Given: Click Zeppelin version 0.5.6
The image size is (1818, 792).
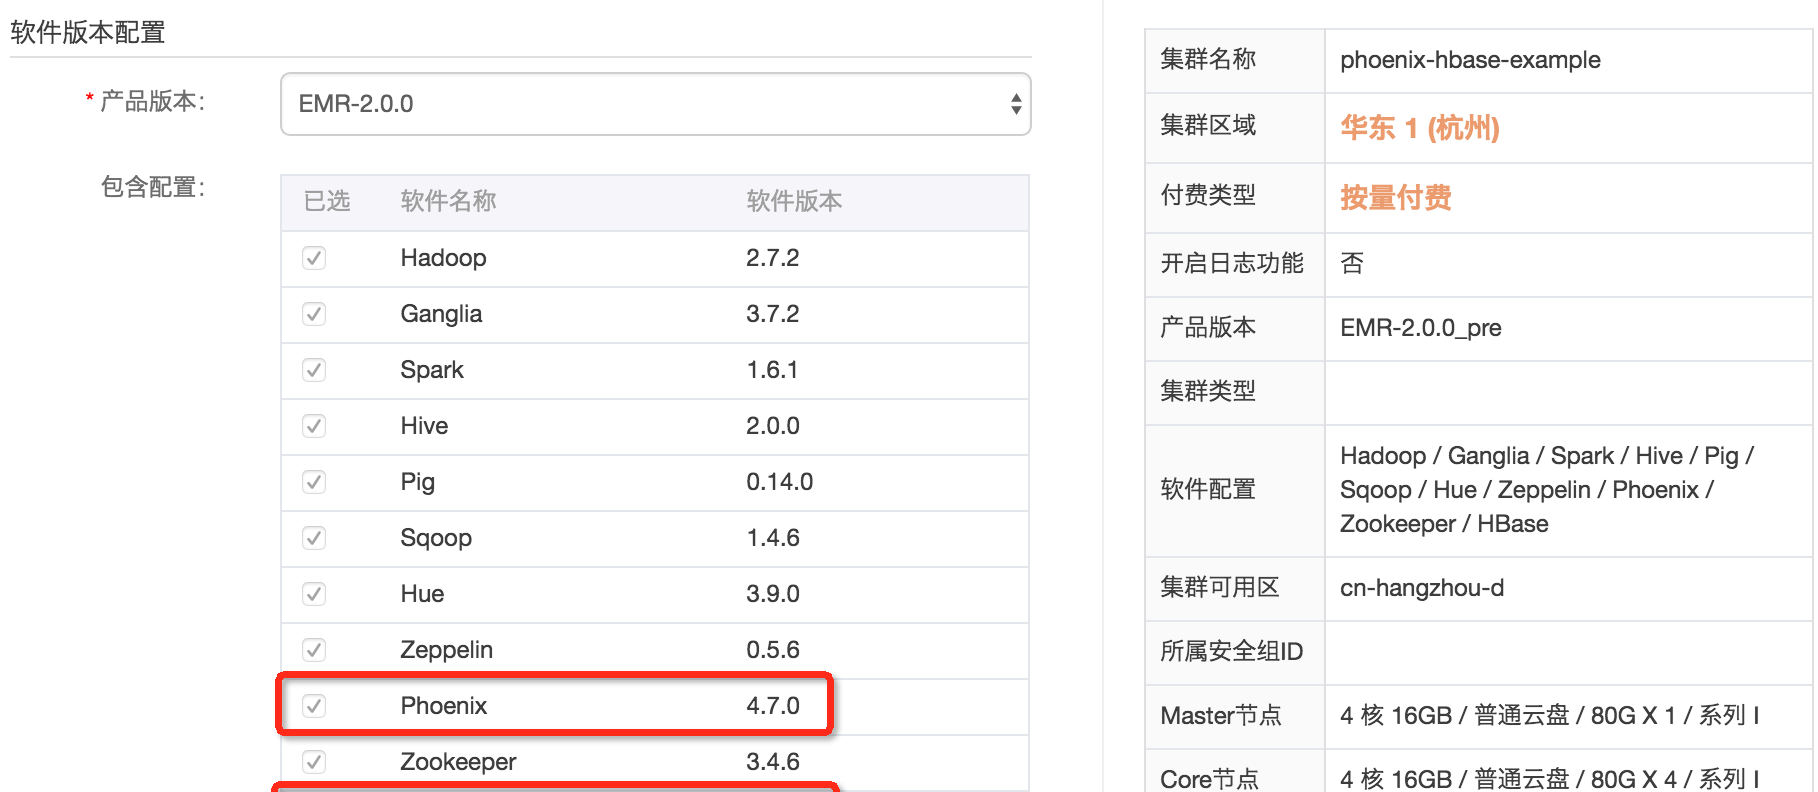Looking at the screenshot, I should (x=772, y=650).
